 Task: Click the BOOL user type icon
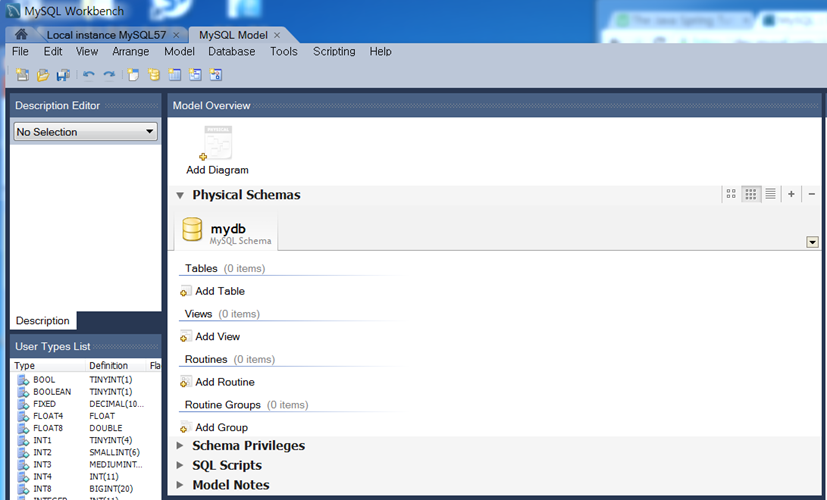pos(23,380)
